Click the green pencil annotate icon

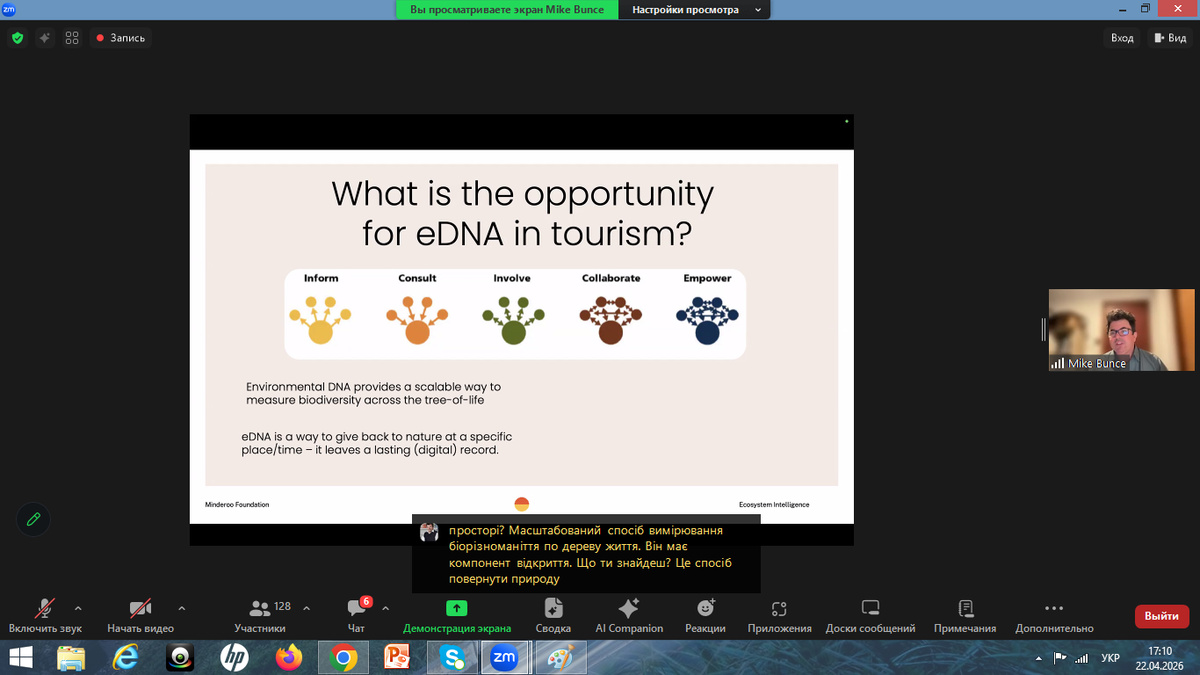click(x=33, y=519)
